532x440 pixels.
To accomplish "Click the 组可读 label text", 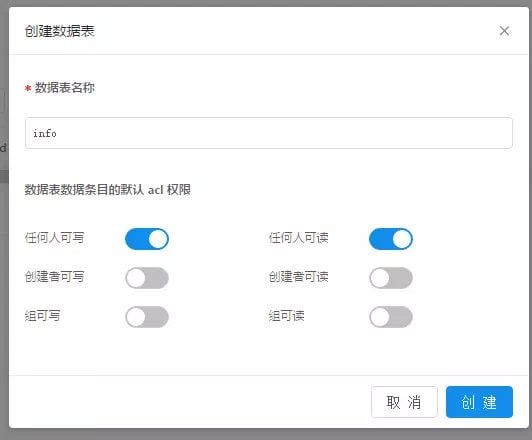I will click(x=286, y=316).
